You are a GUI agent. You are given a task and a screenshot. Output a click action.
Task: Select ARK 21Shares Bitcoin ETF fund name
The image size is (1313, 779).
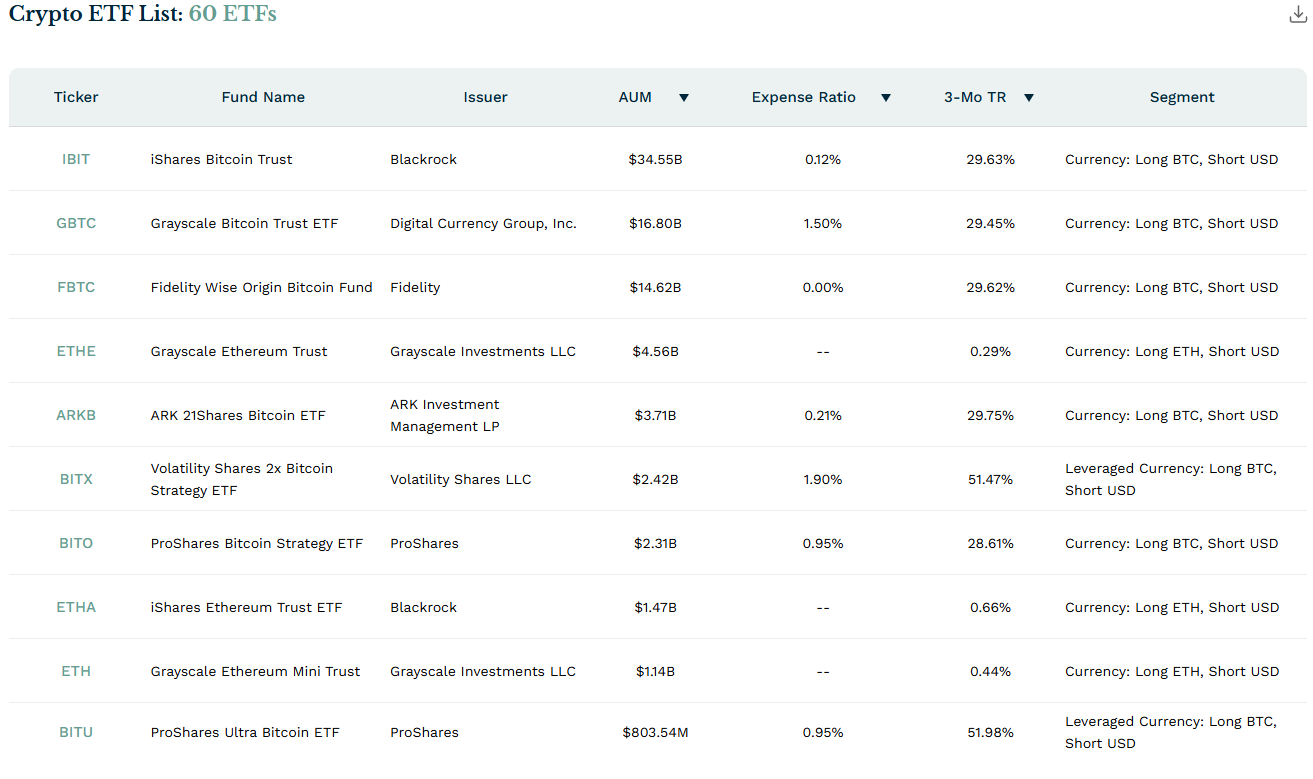click(238, 415)
